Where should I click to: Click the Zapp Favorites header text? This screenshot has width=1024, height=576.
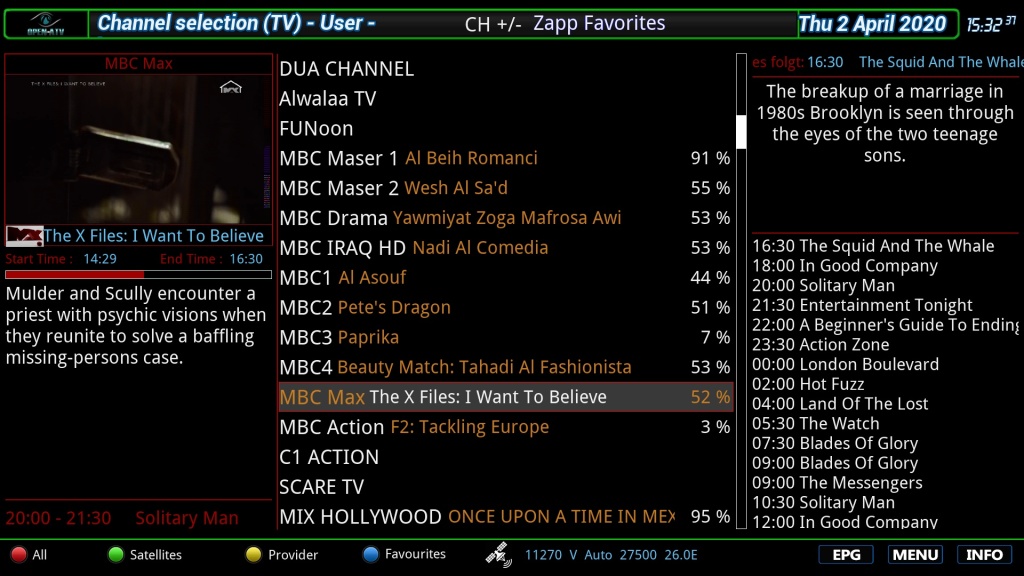599,24
